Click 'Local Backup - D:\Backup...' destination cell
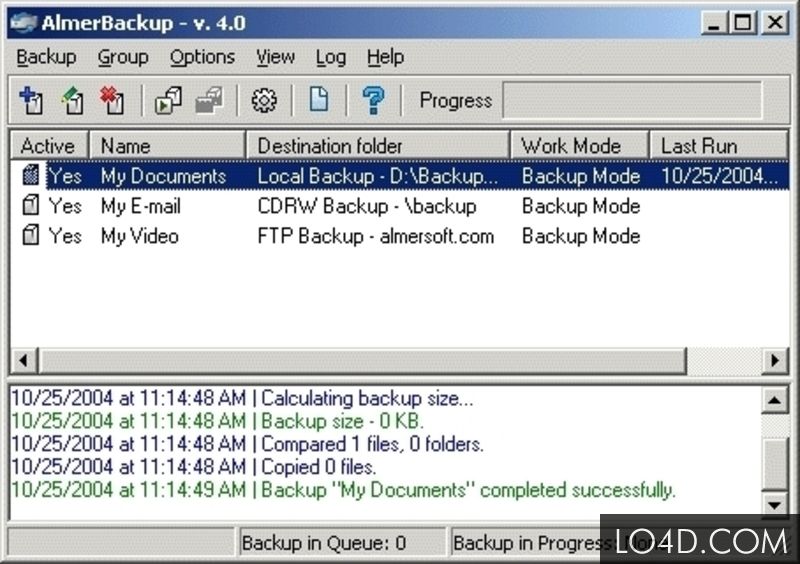The image size is (800, 564). click(x=378, y=176)
